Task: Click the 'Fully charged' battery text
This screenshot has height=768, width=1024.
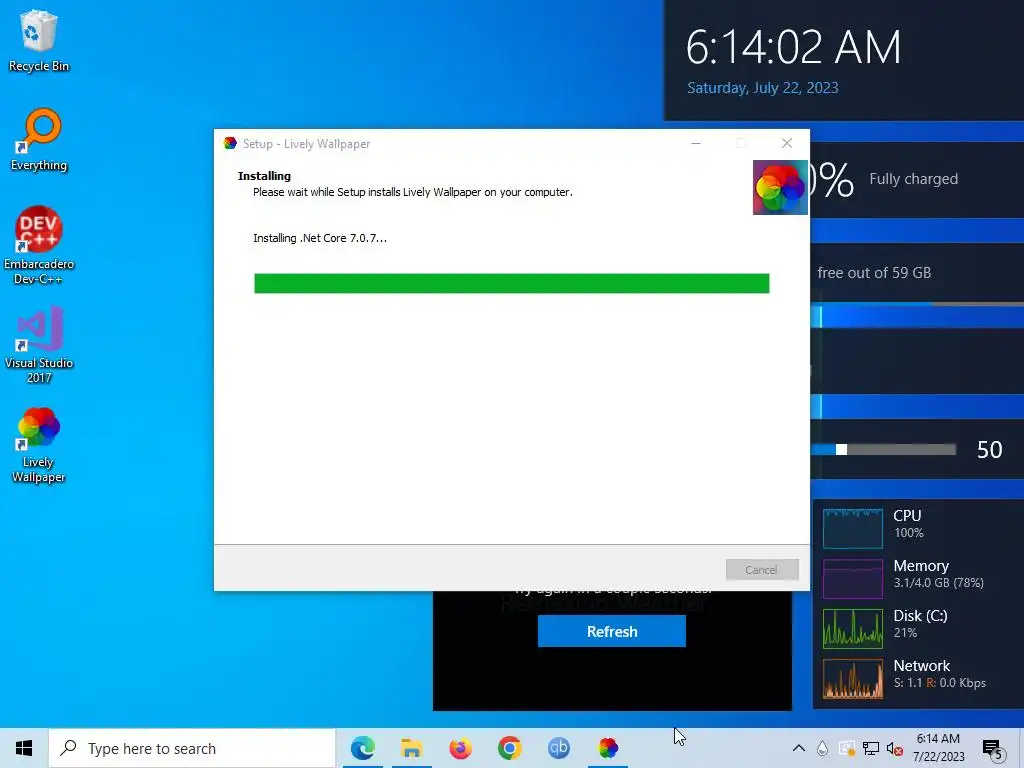Action: click(x=914, y=179)
